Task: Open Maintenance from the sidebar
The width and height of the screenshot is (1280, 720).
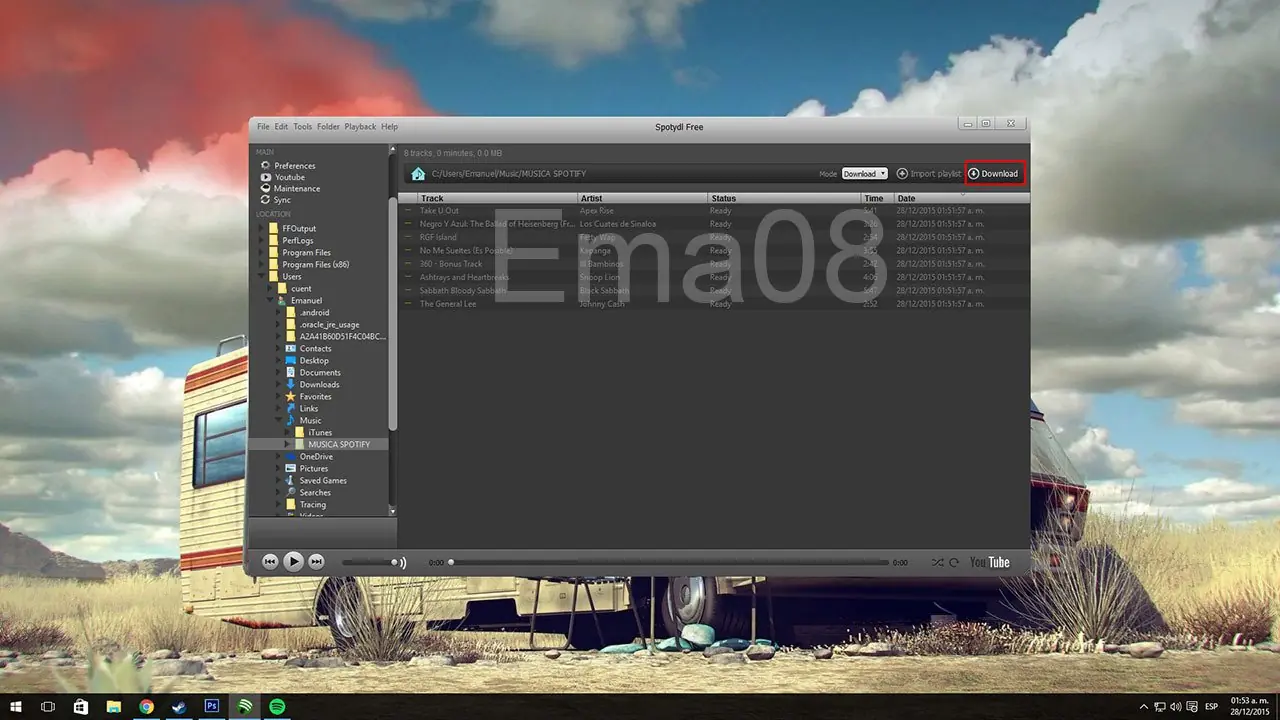Action: (290, 188)
